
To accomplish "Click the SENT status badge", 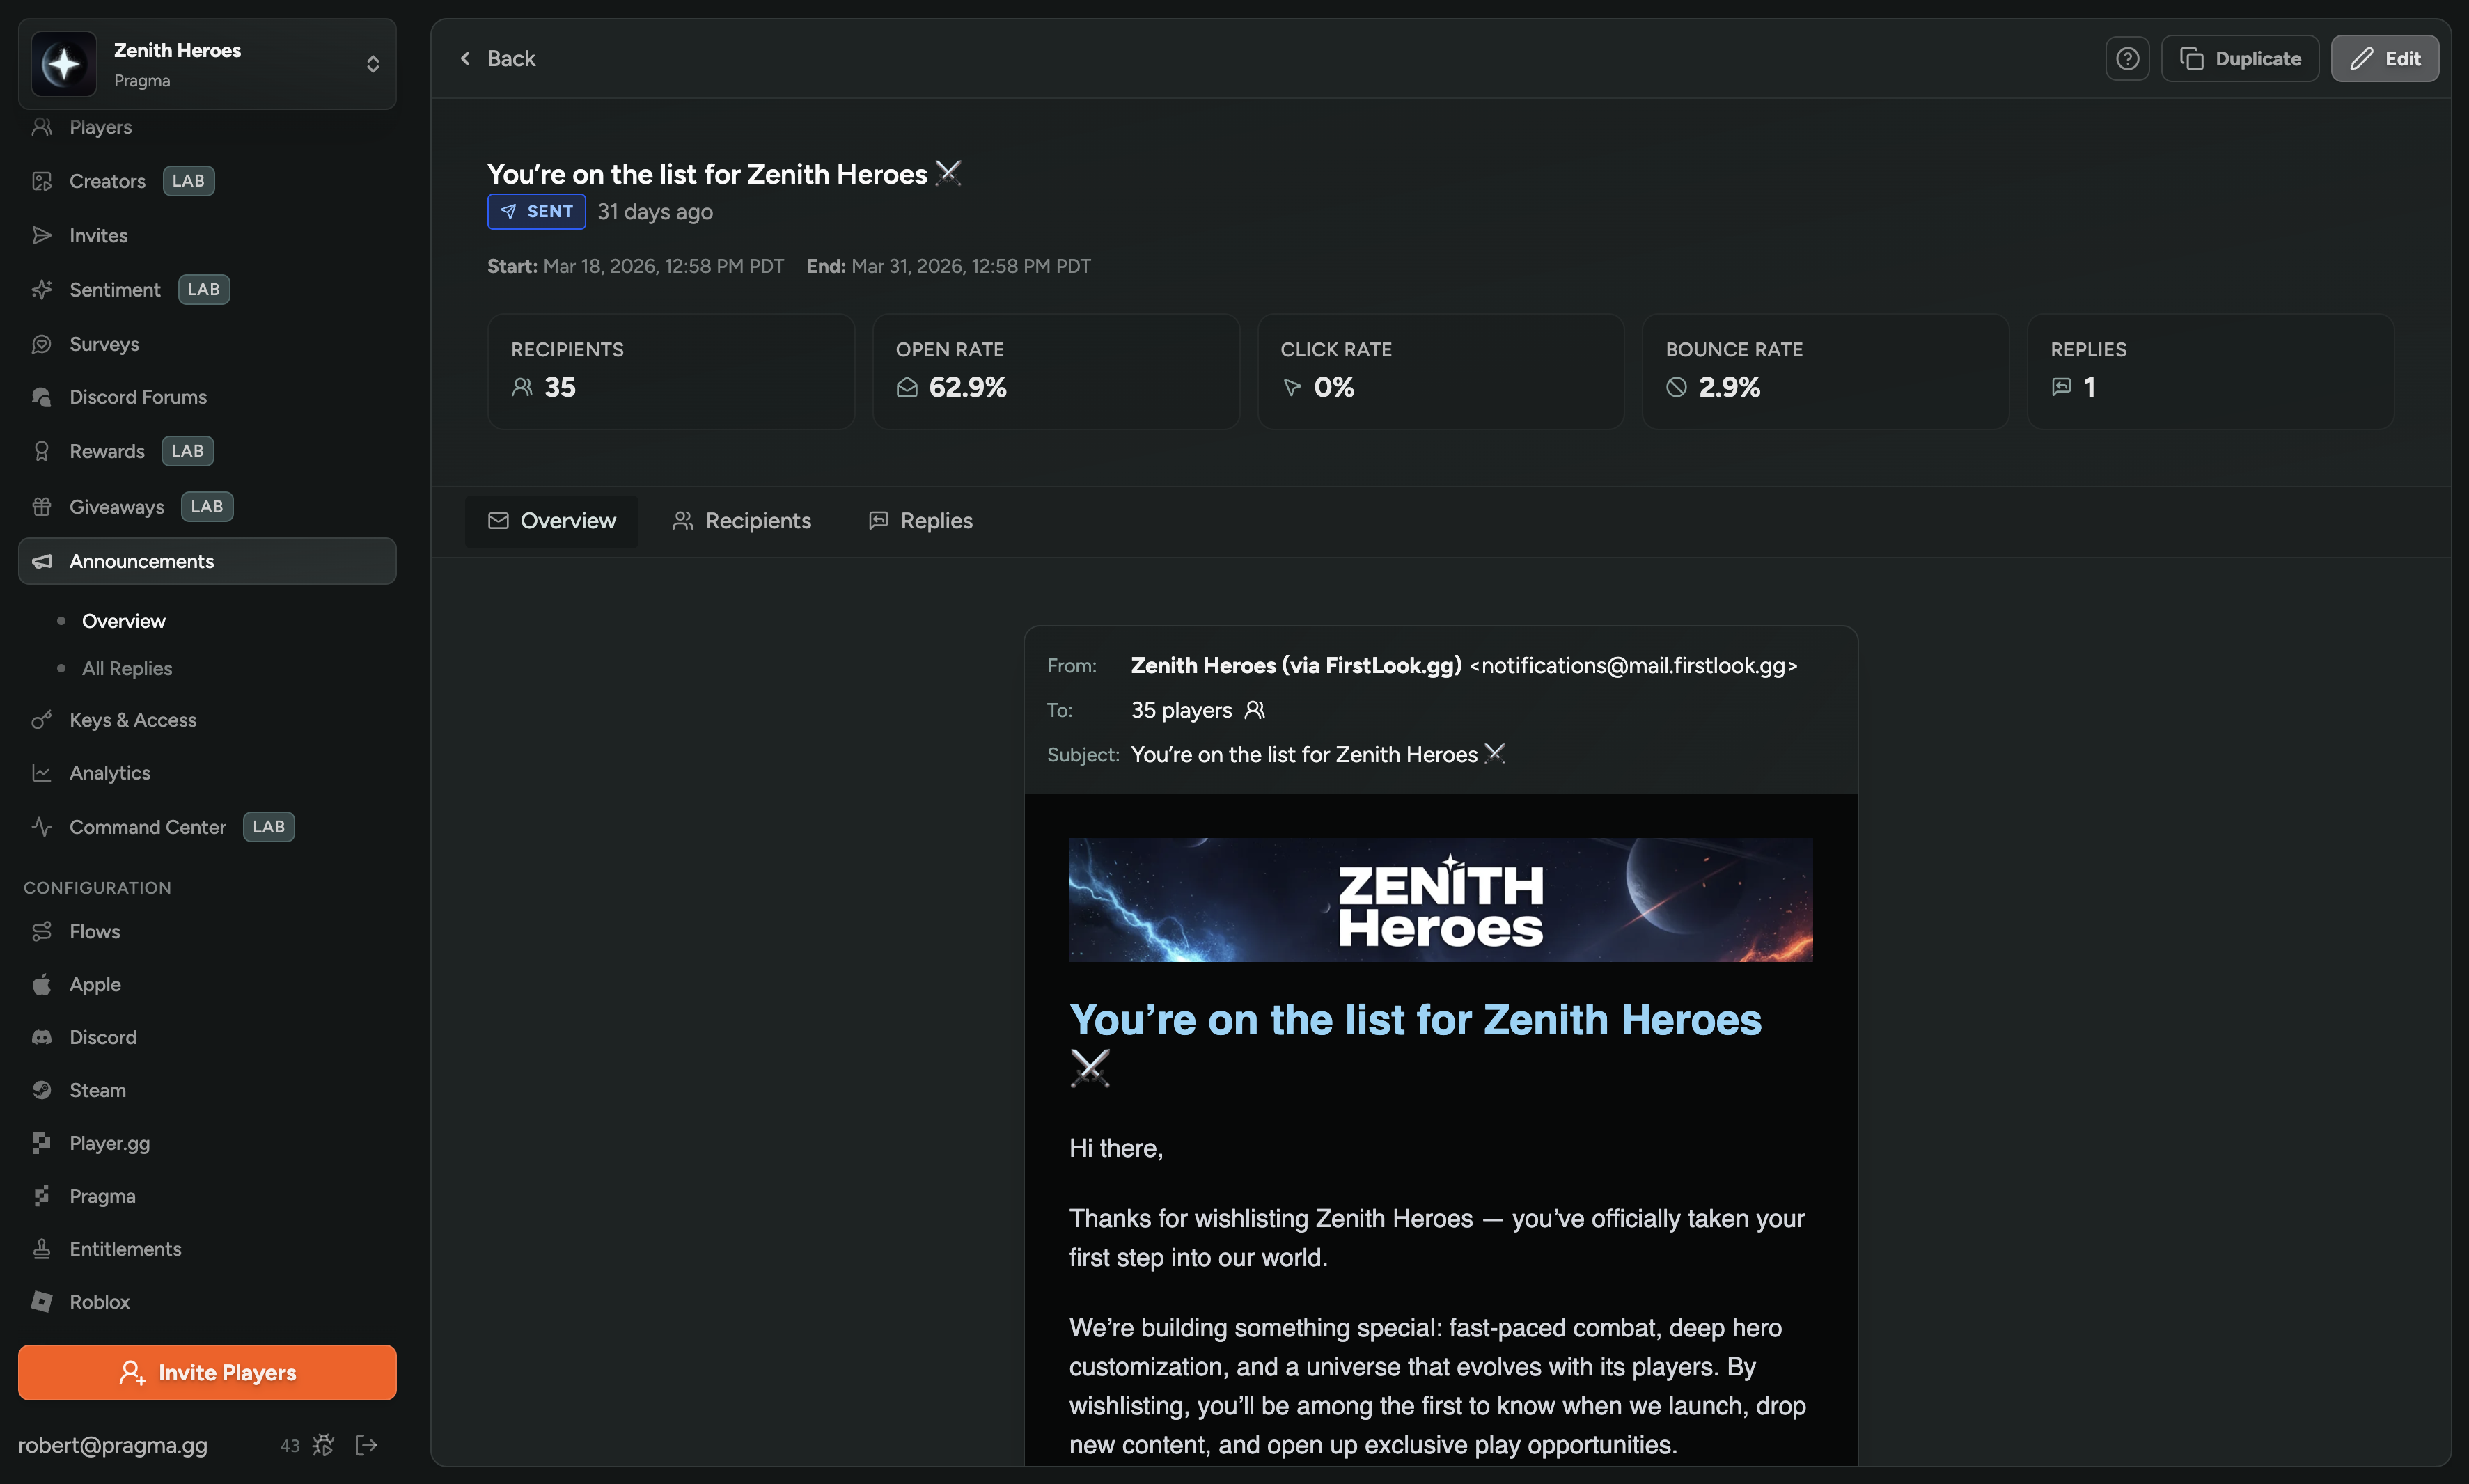I will (536, 212).
